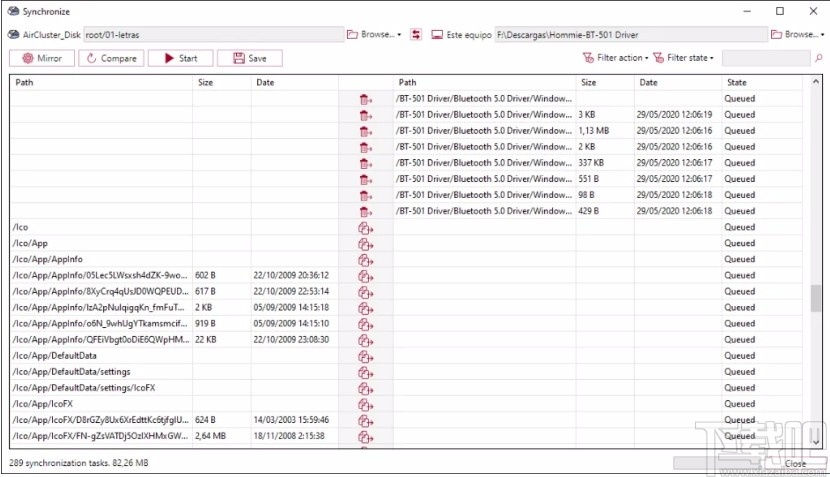Click the Mirror button
The height and width of the screenshot is (477, 830).
pos(42,58)
